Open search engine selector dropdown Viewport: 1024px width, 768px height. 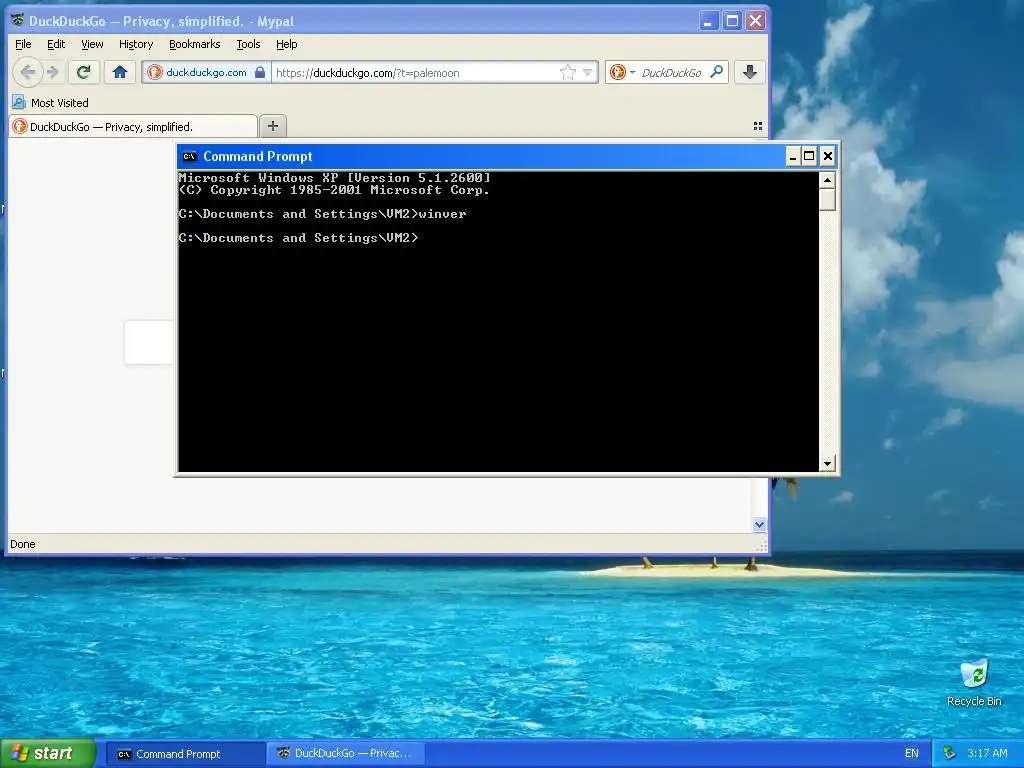tap(622, 72)
